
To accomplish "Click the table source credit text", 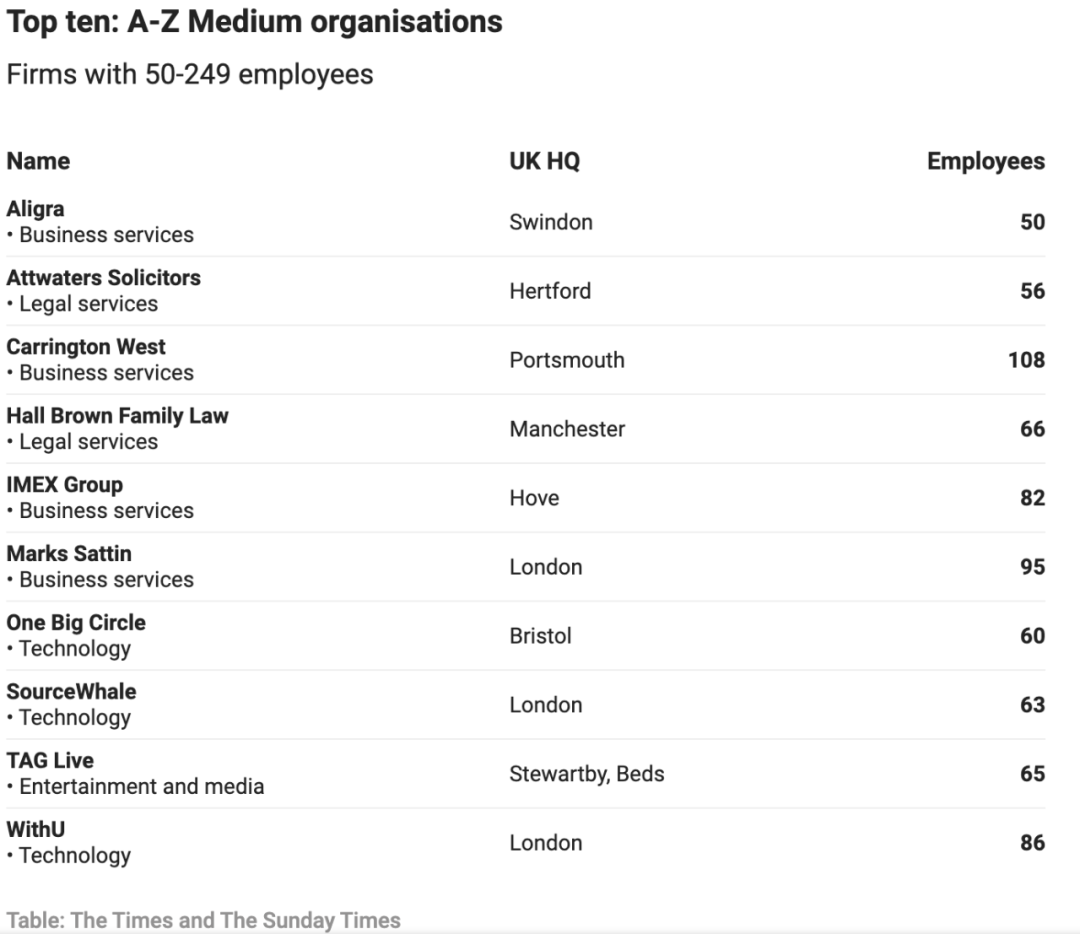I will coord(203,920).
